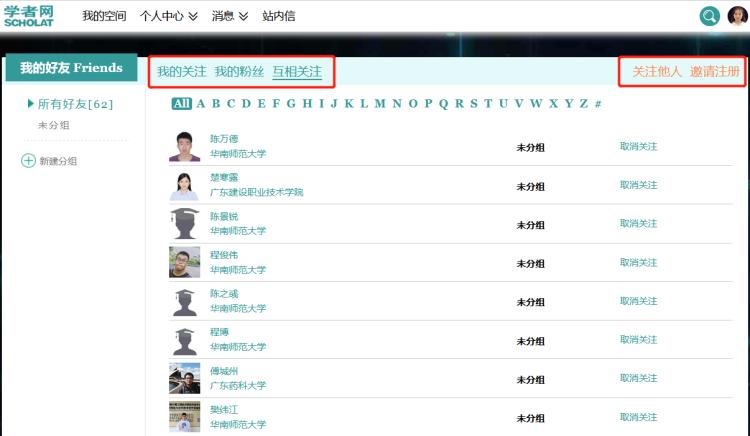This screenshot has height=436, width=750.
Task: Open the teal search icon
Action: (709, 16)
